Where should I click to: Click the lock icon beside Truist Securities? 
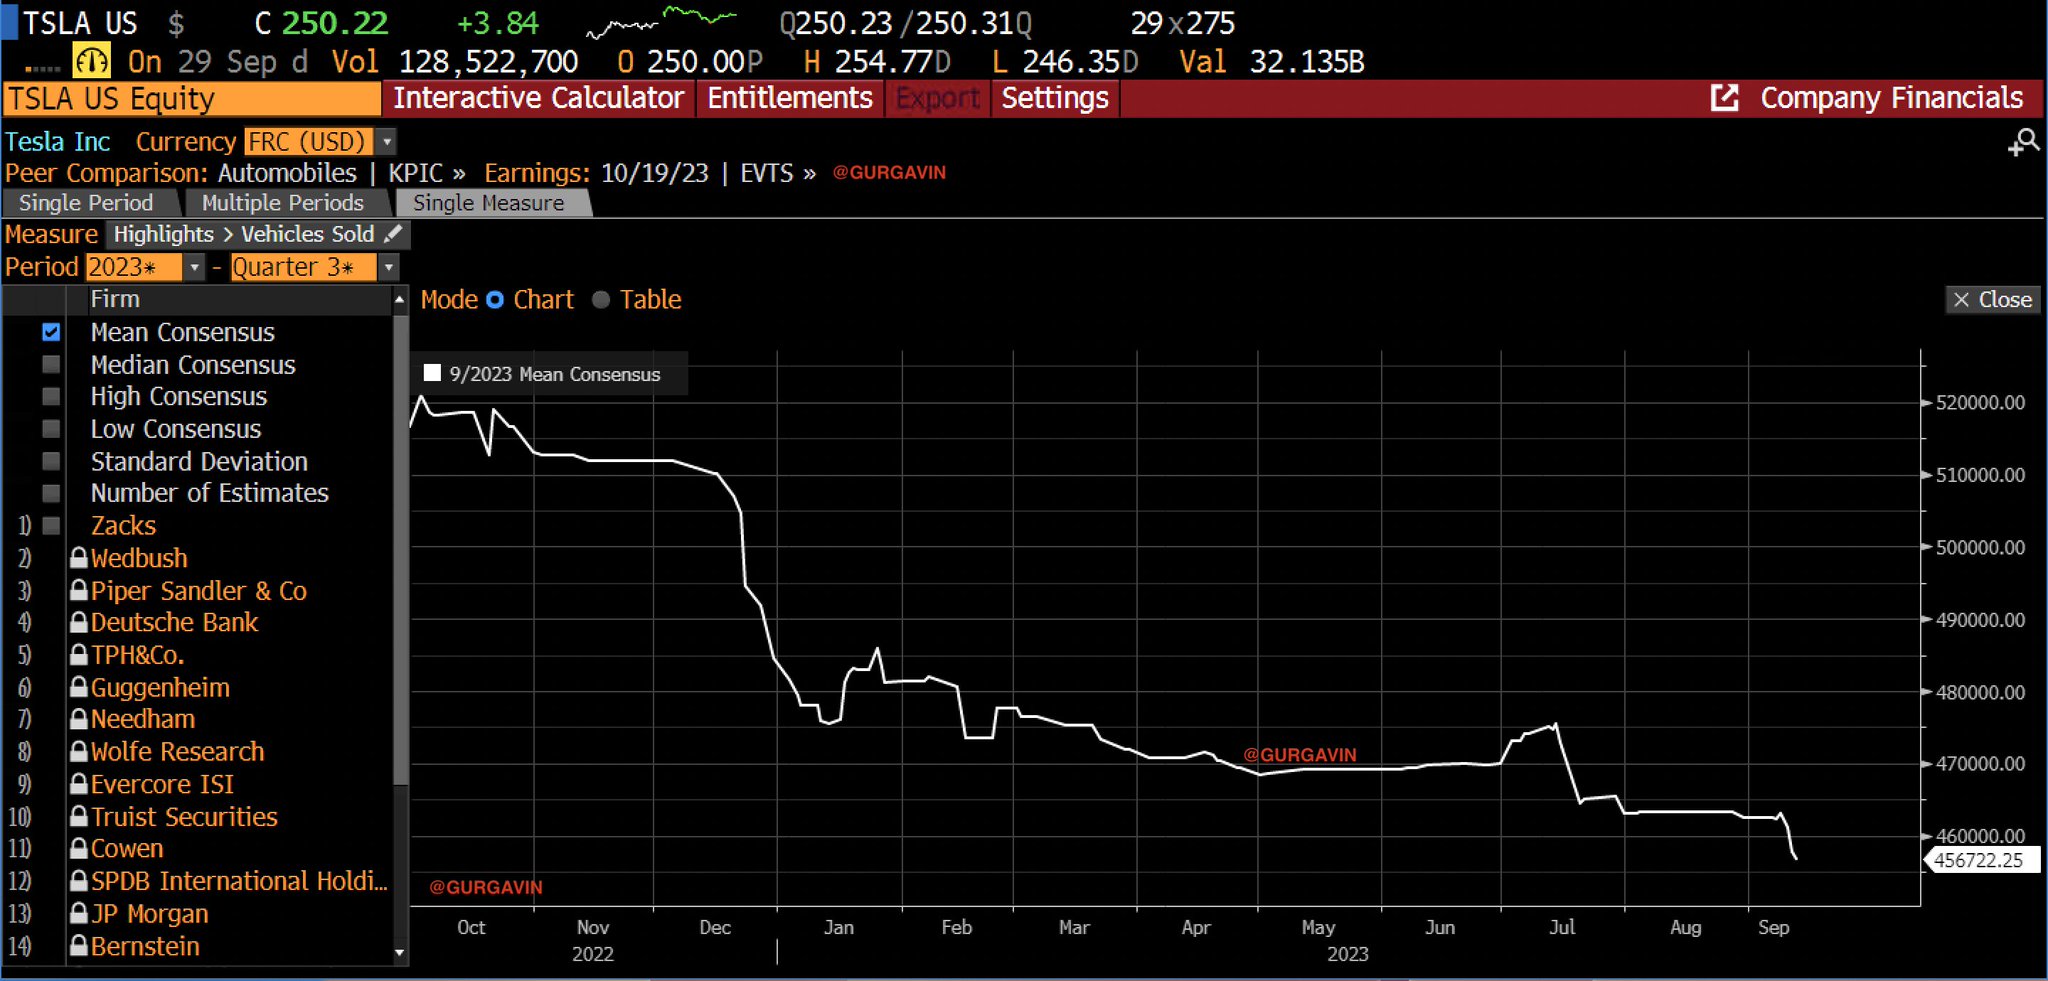(79, 817)
